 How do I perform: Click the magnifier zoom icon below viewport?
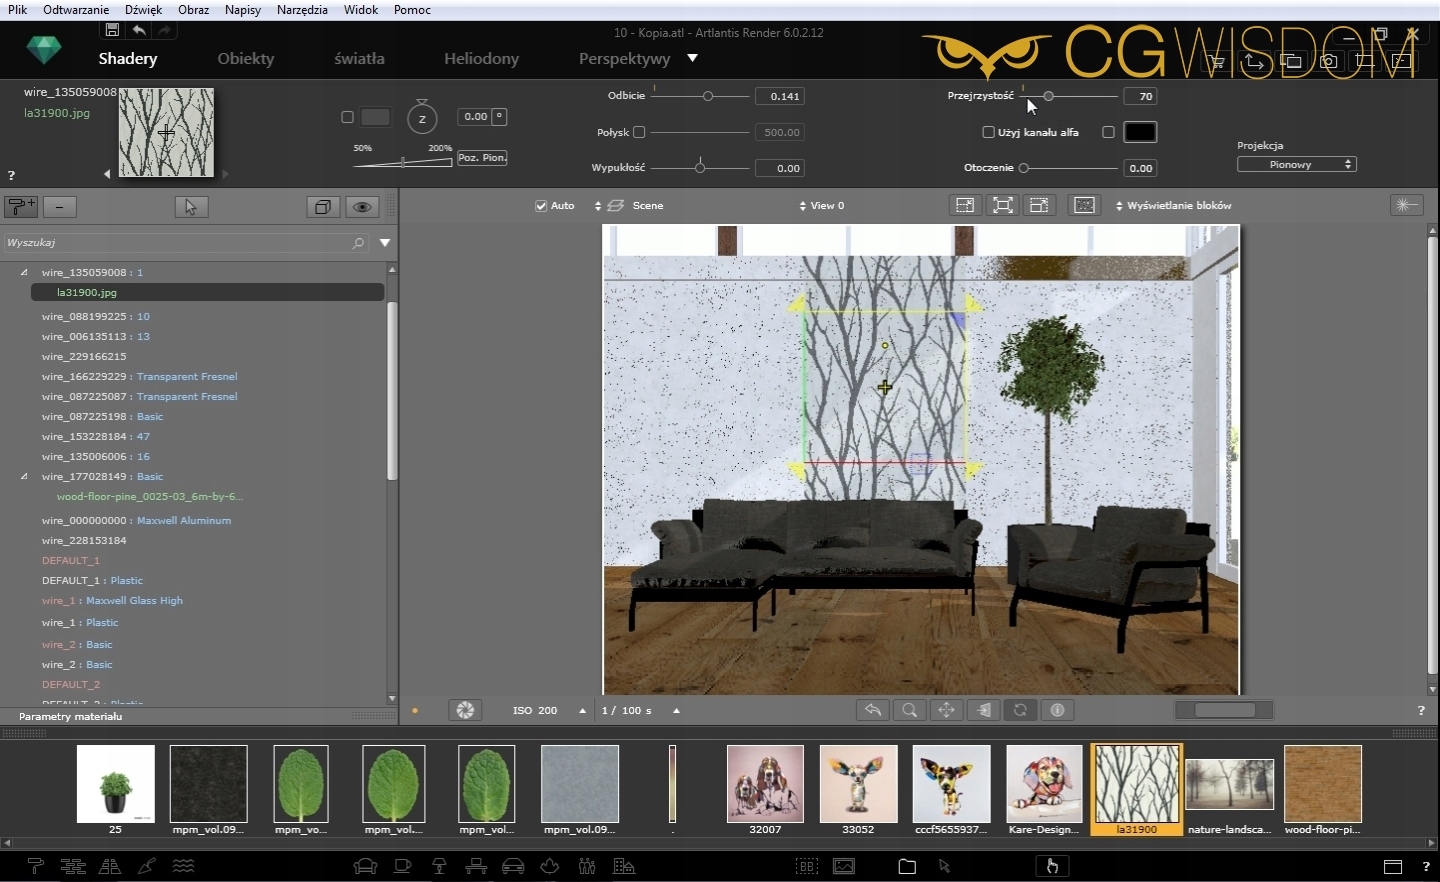pos(909,710)
